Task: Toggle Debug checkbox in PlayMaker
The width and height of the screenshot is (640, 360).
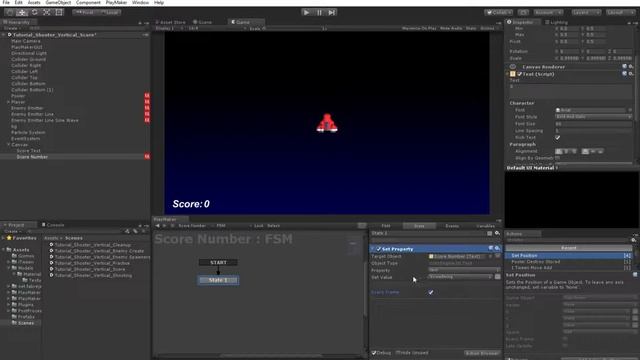Action: [x=373, y=353]
